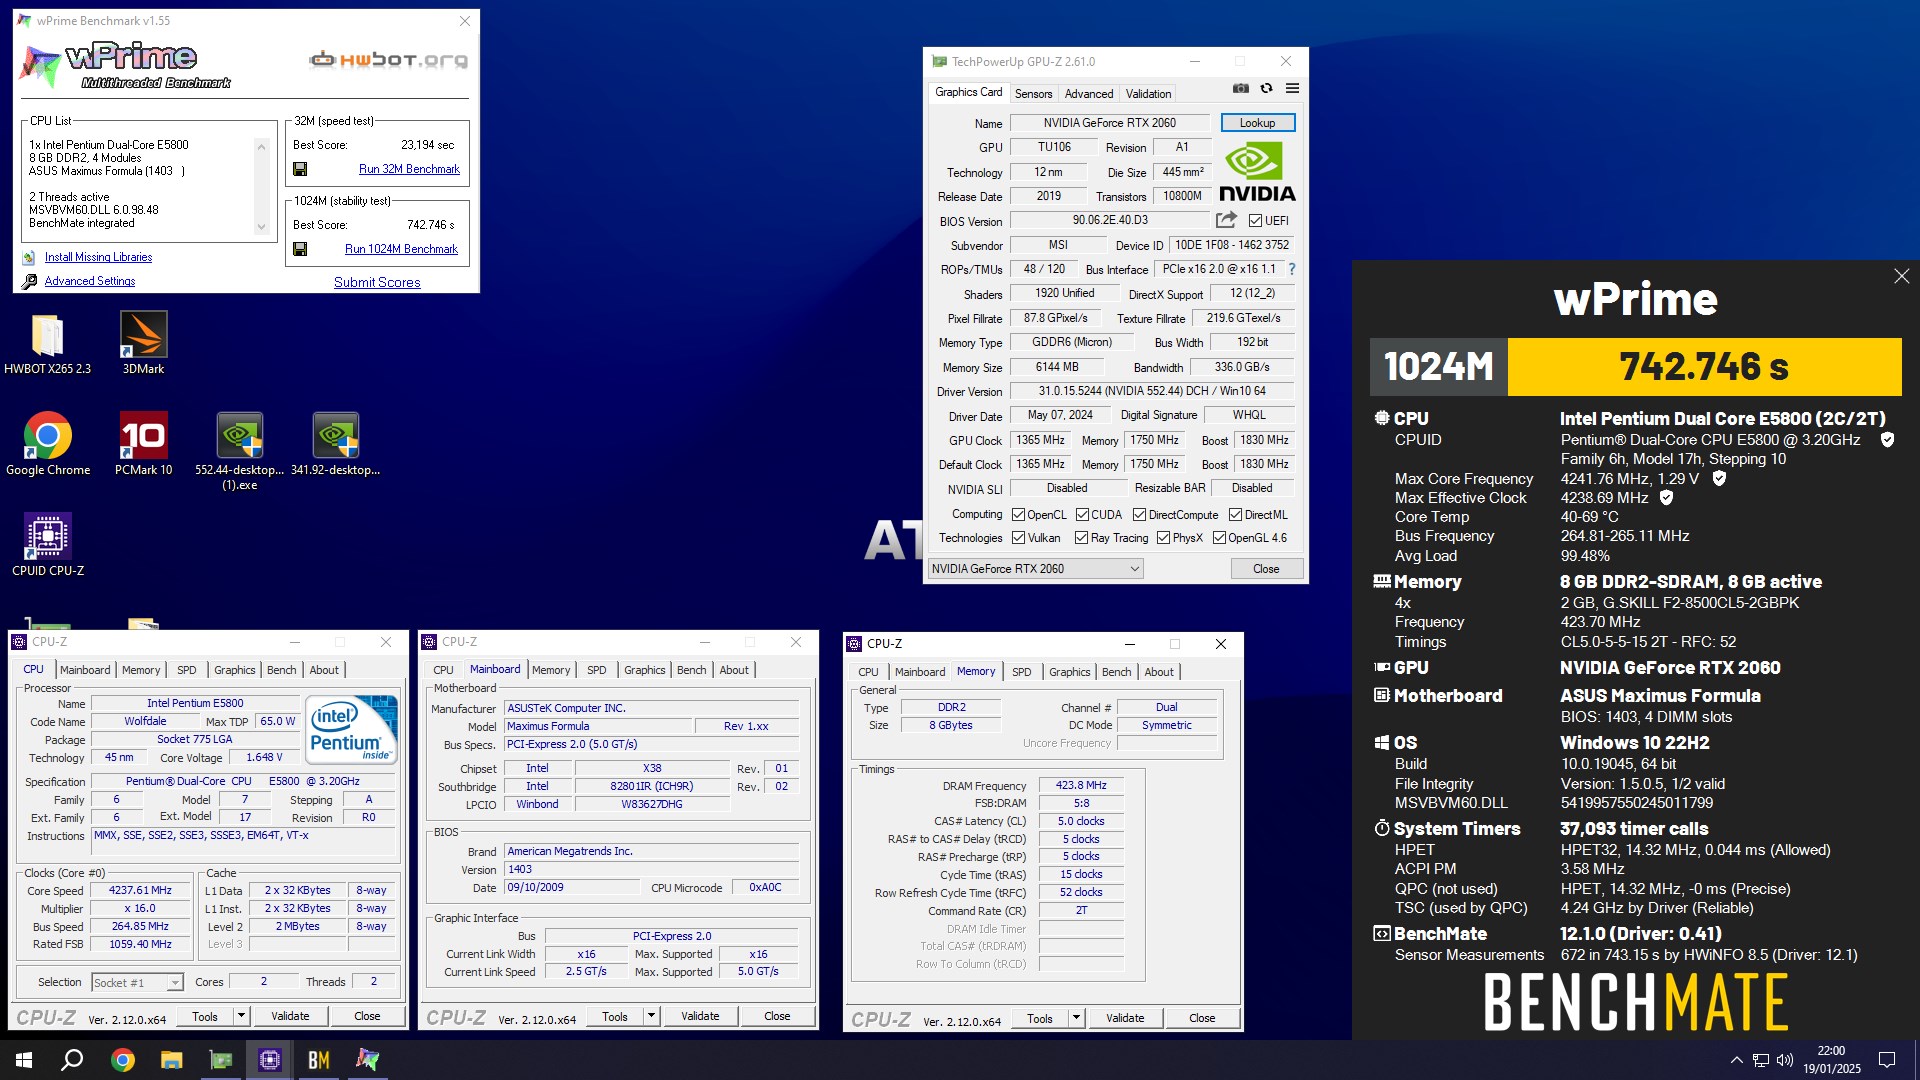This screenshot has height=1080, width=1920.
Task: Toggle the Ray Tracing checkbox
Action: point(1081,538)
